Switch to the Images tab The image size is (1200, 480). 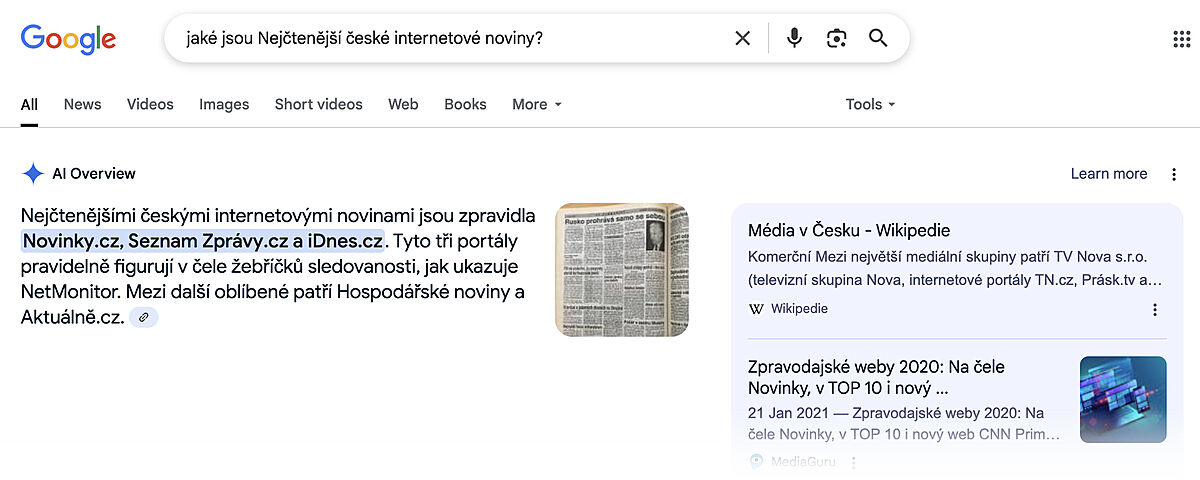[224, 104]
